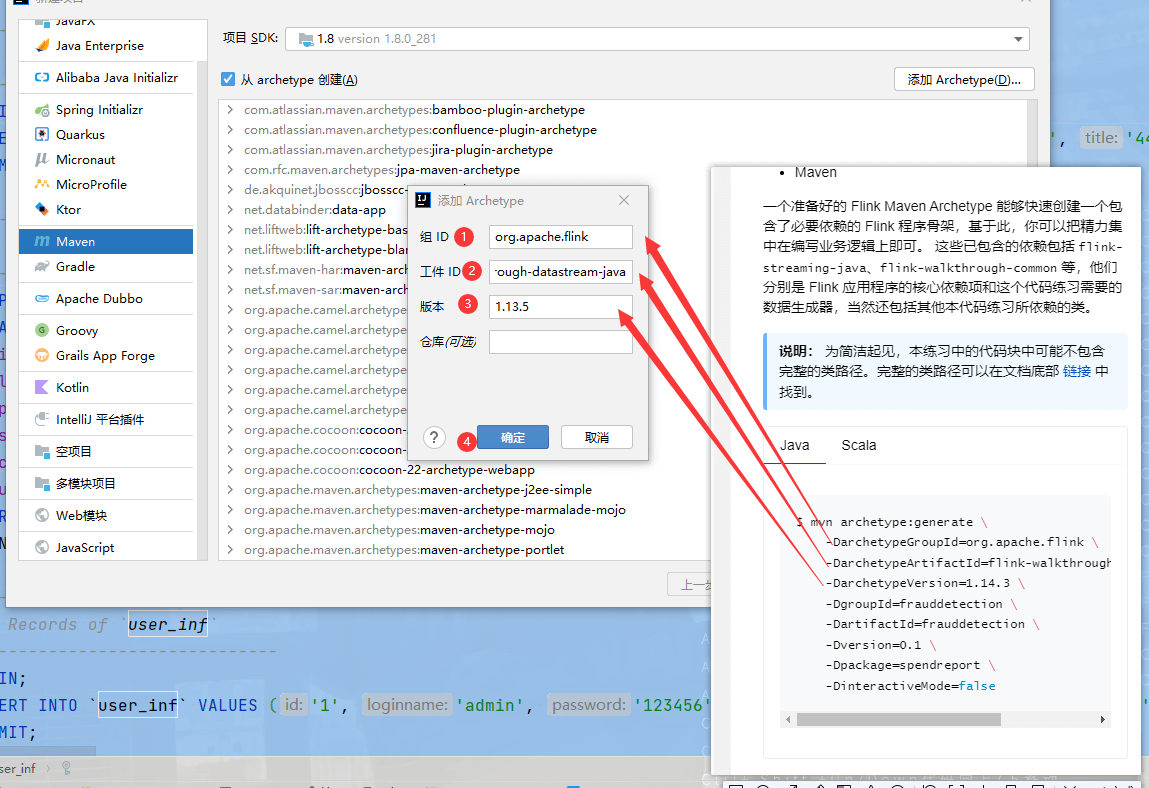
Task: Expand maven-archetype-portlet entry
Action: [230, 550]
